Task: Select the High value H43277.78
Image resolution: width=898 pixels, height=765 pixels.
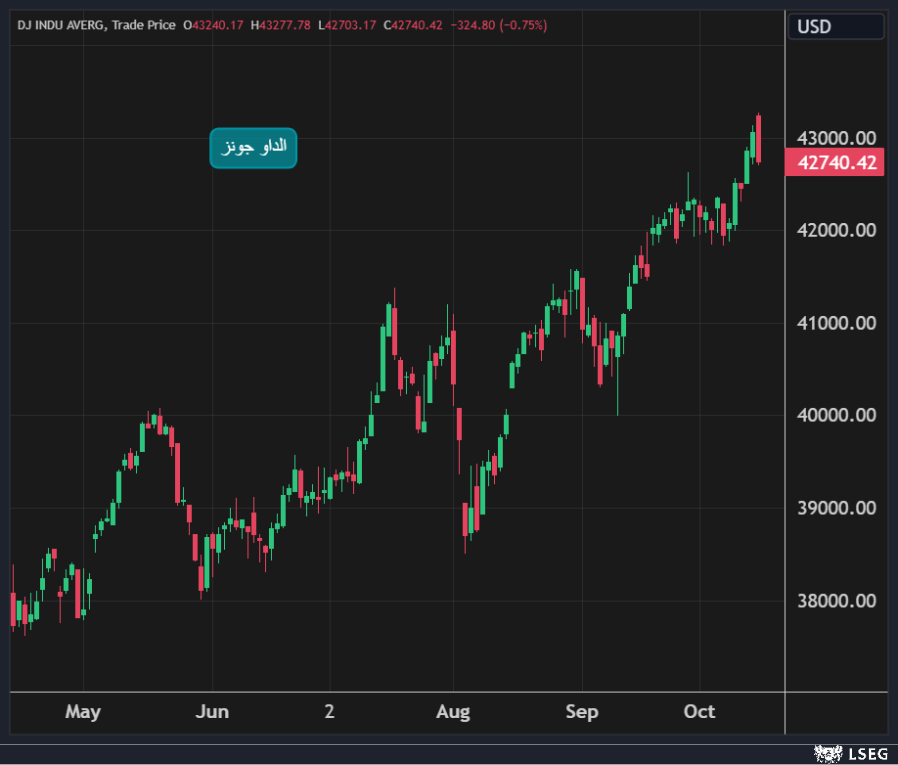Action: coord(283,25)
